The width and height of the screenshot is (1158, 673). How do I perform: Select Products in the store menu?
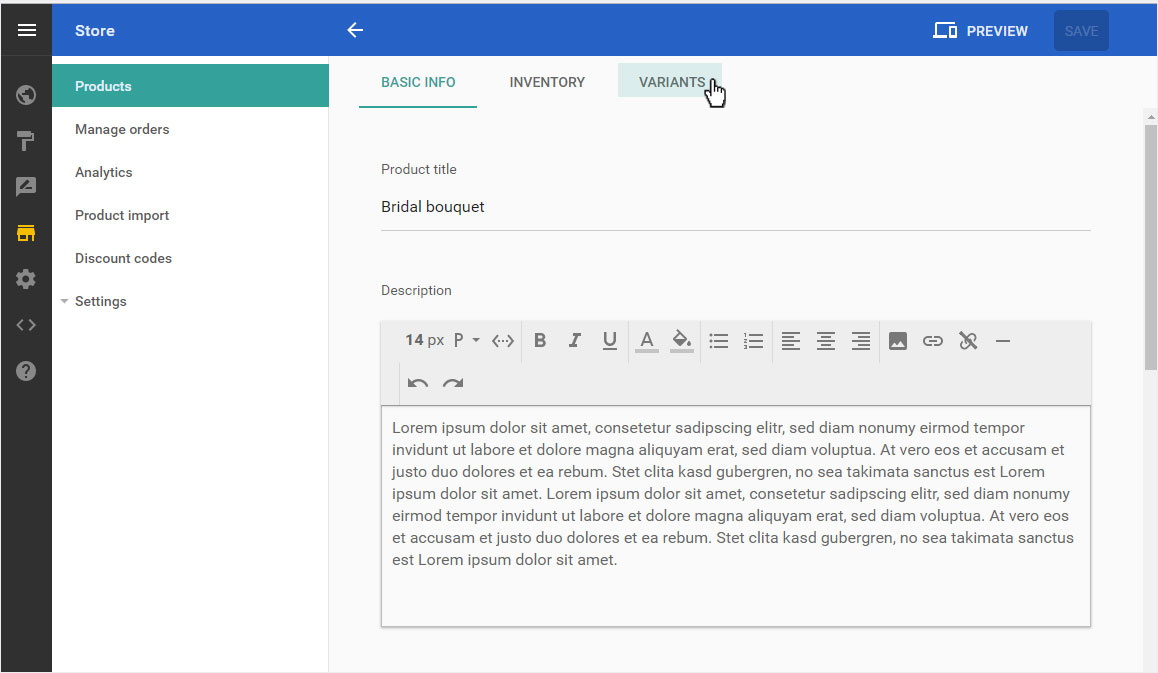(x=191, y=86)
